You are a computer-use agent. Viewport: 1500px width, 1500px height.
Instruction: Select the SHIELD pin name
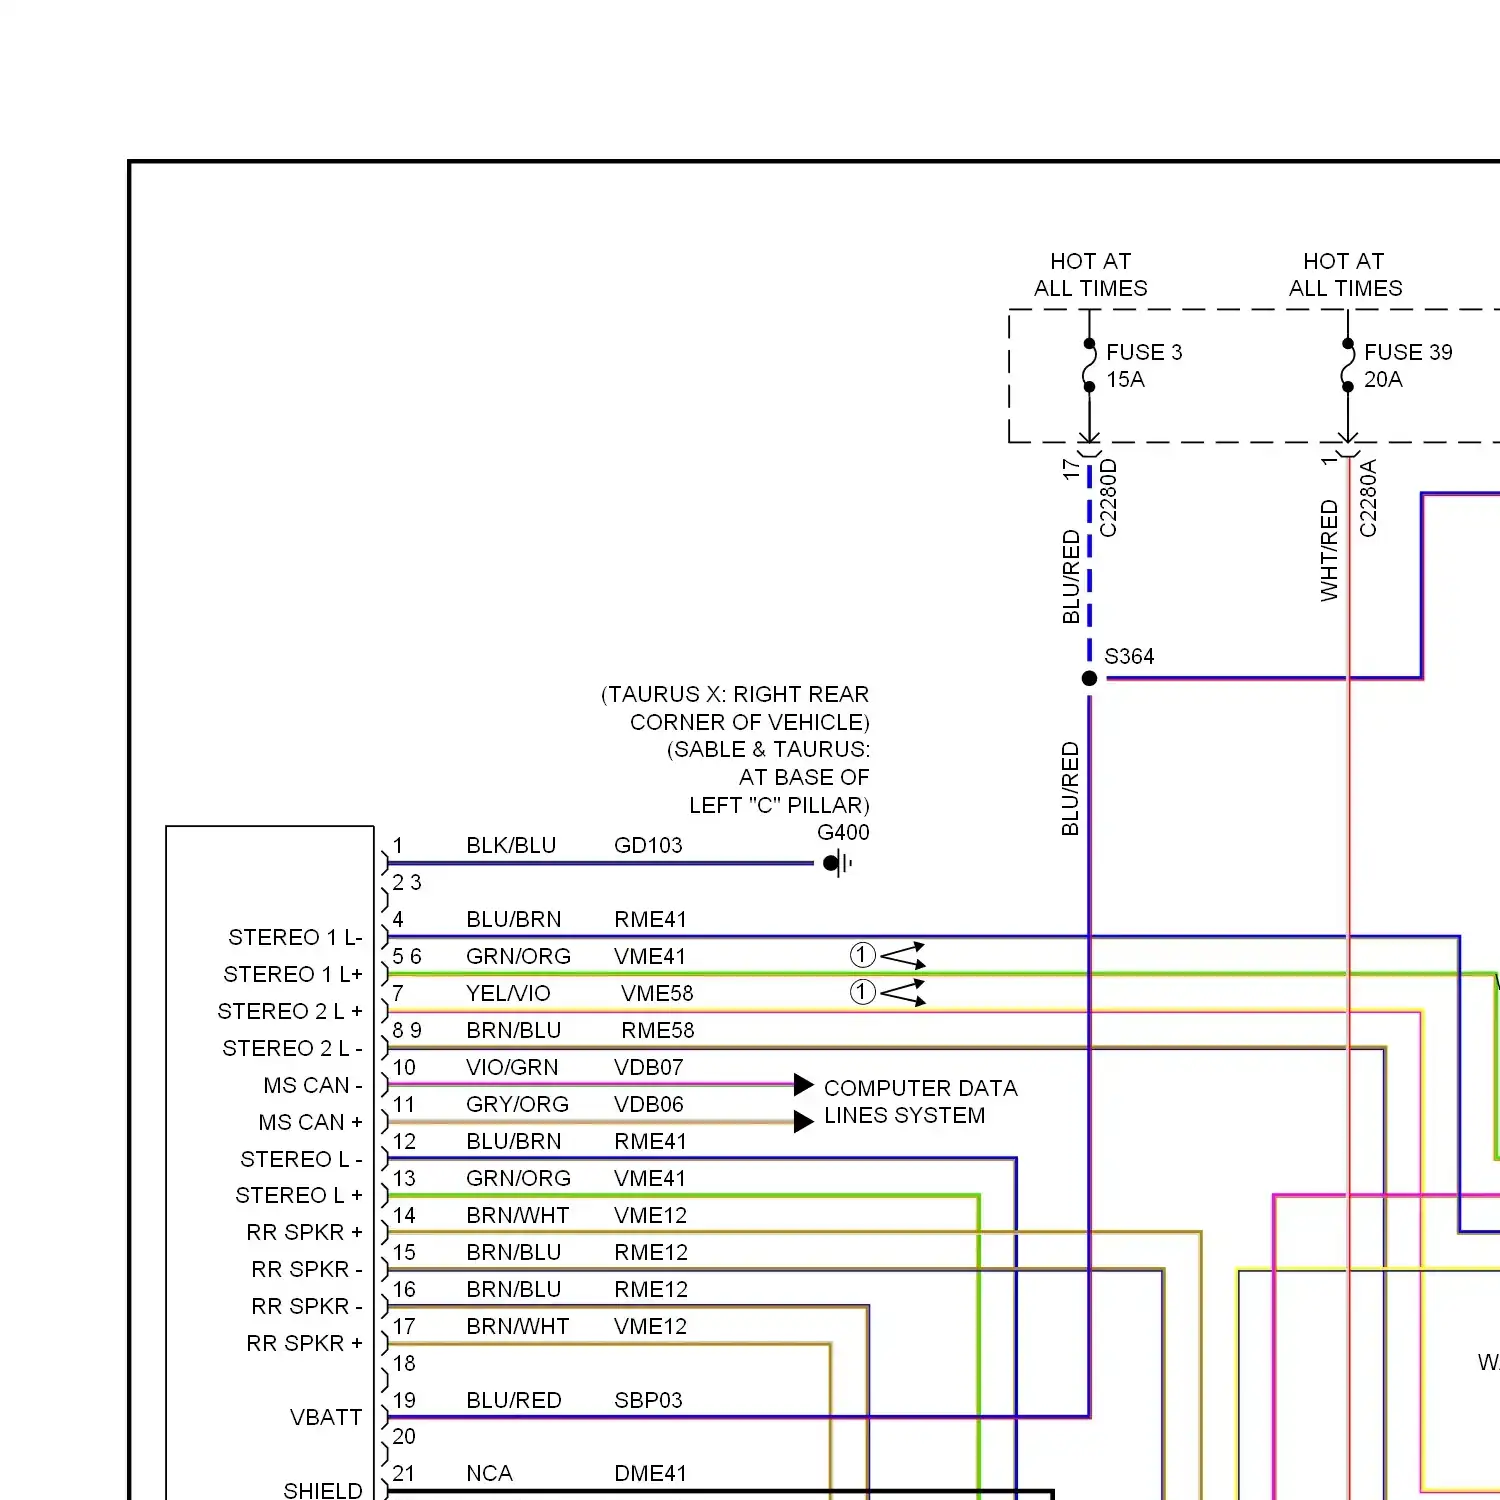[x=323, y=1490]
